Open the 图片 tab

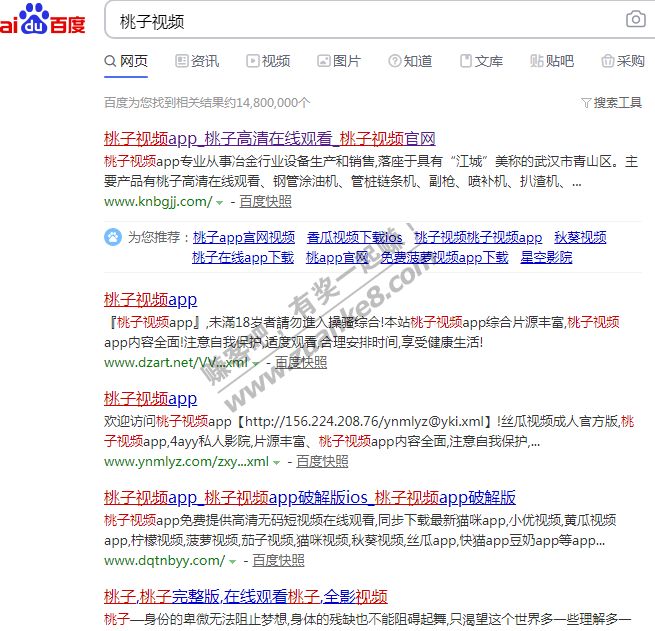coord(339,61)
